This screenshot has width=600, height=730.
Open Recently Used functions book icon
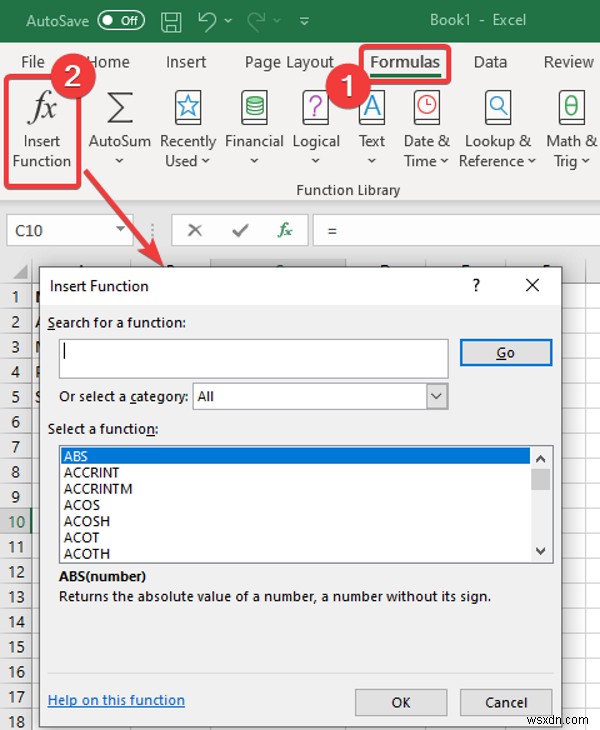click(188, 108)
